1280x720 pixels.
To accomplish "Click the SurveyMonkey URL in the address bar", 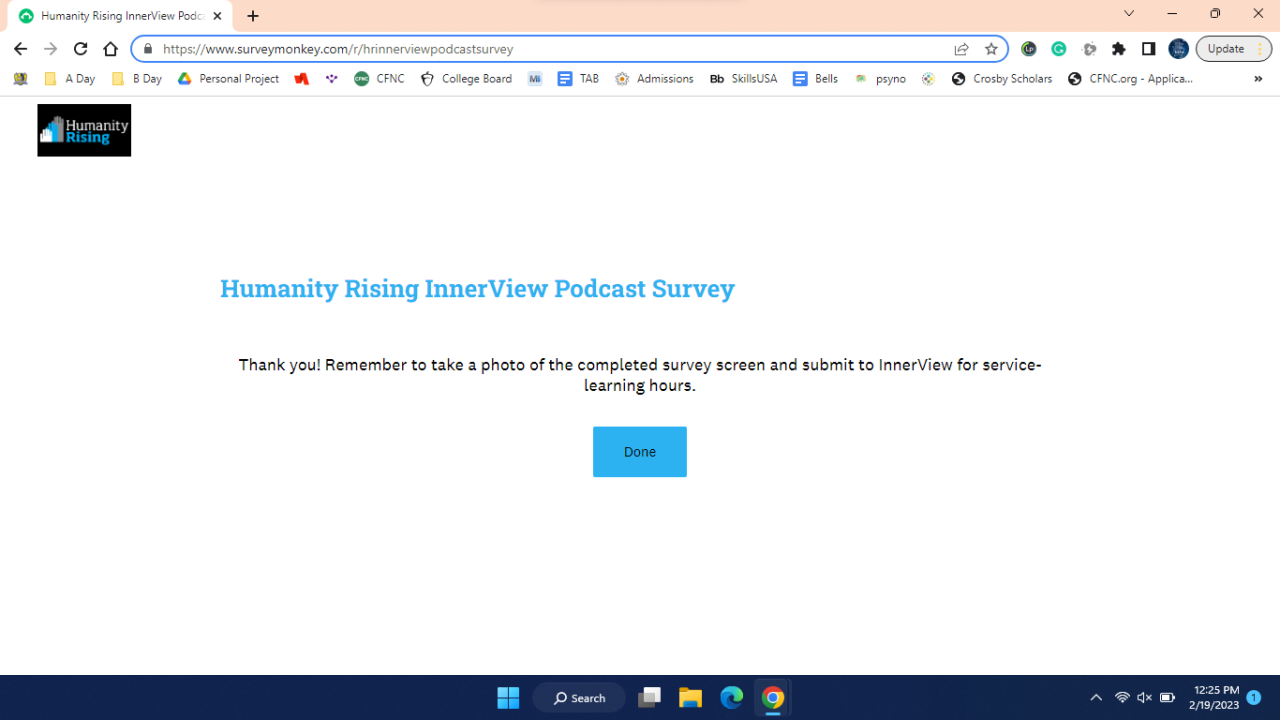I will tap(338, 49).
